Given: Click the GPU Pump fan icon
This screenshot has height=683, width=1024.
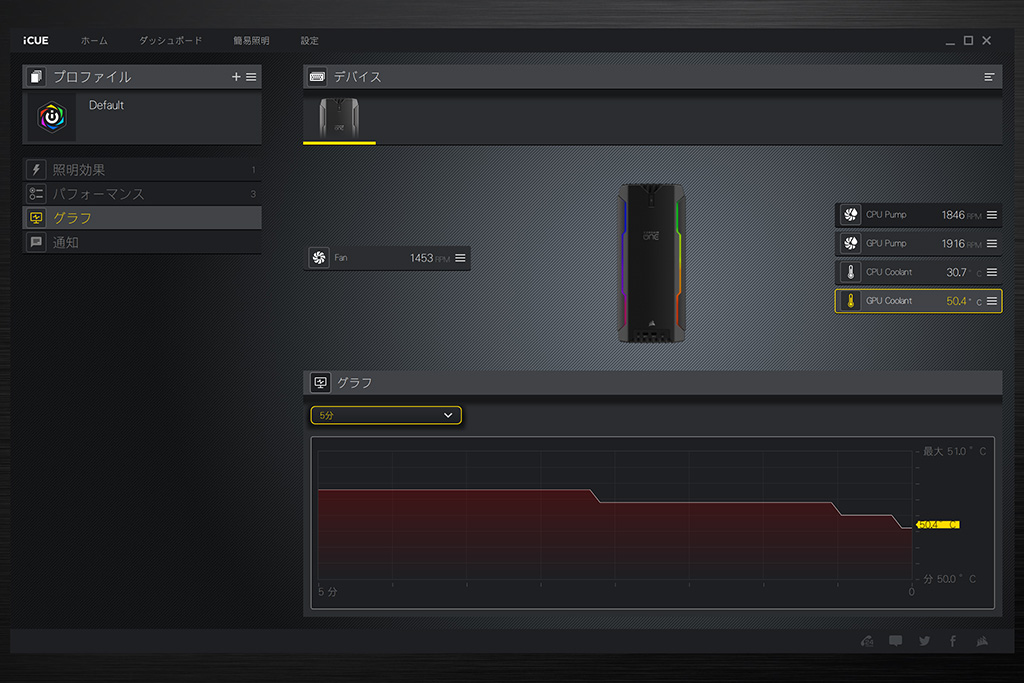Looking at the screenshot, I should [850, 244].
